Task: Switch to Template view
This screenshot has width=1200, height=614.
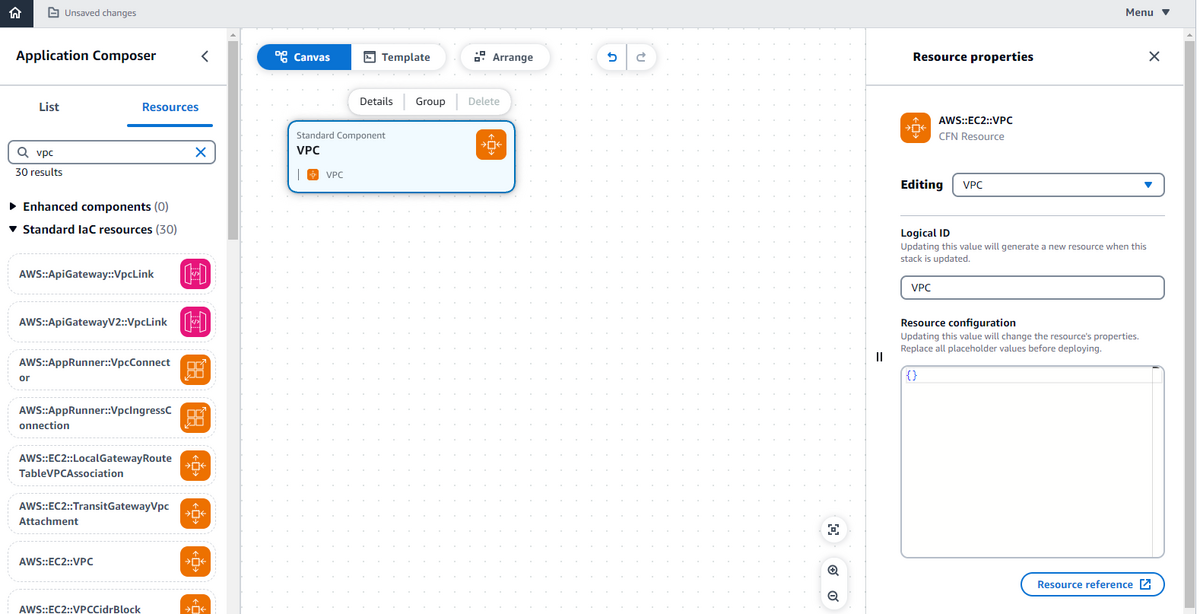Action: tap(396, 57)
